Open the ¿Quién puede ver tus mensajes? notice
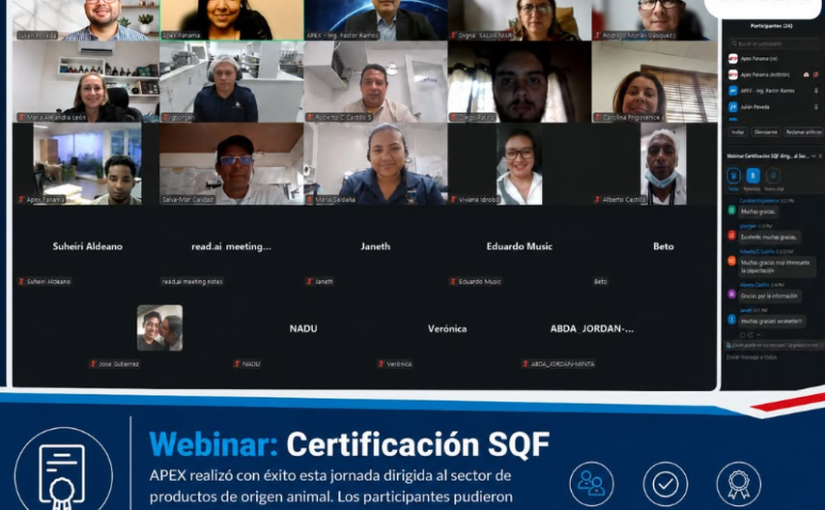The width and height of the screenshot is (825, 510). point(772,345)
